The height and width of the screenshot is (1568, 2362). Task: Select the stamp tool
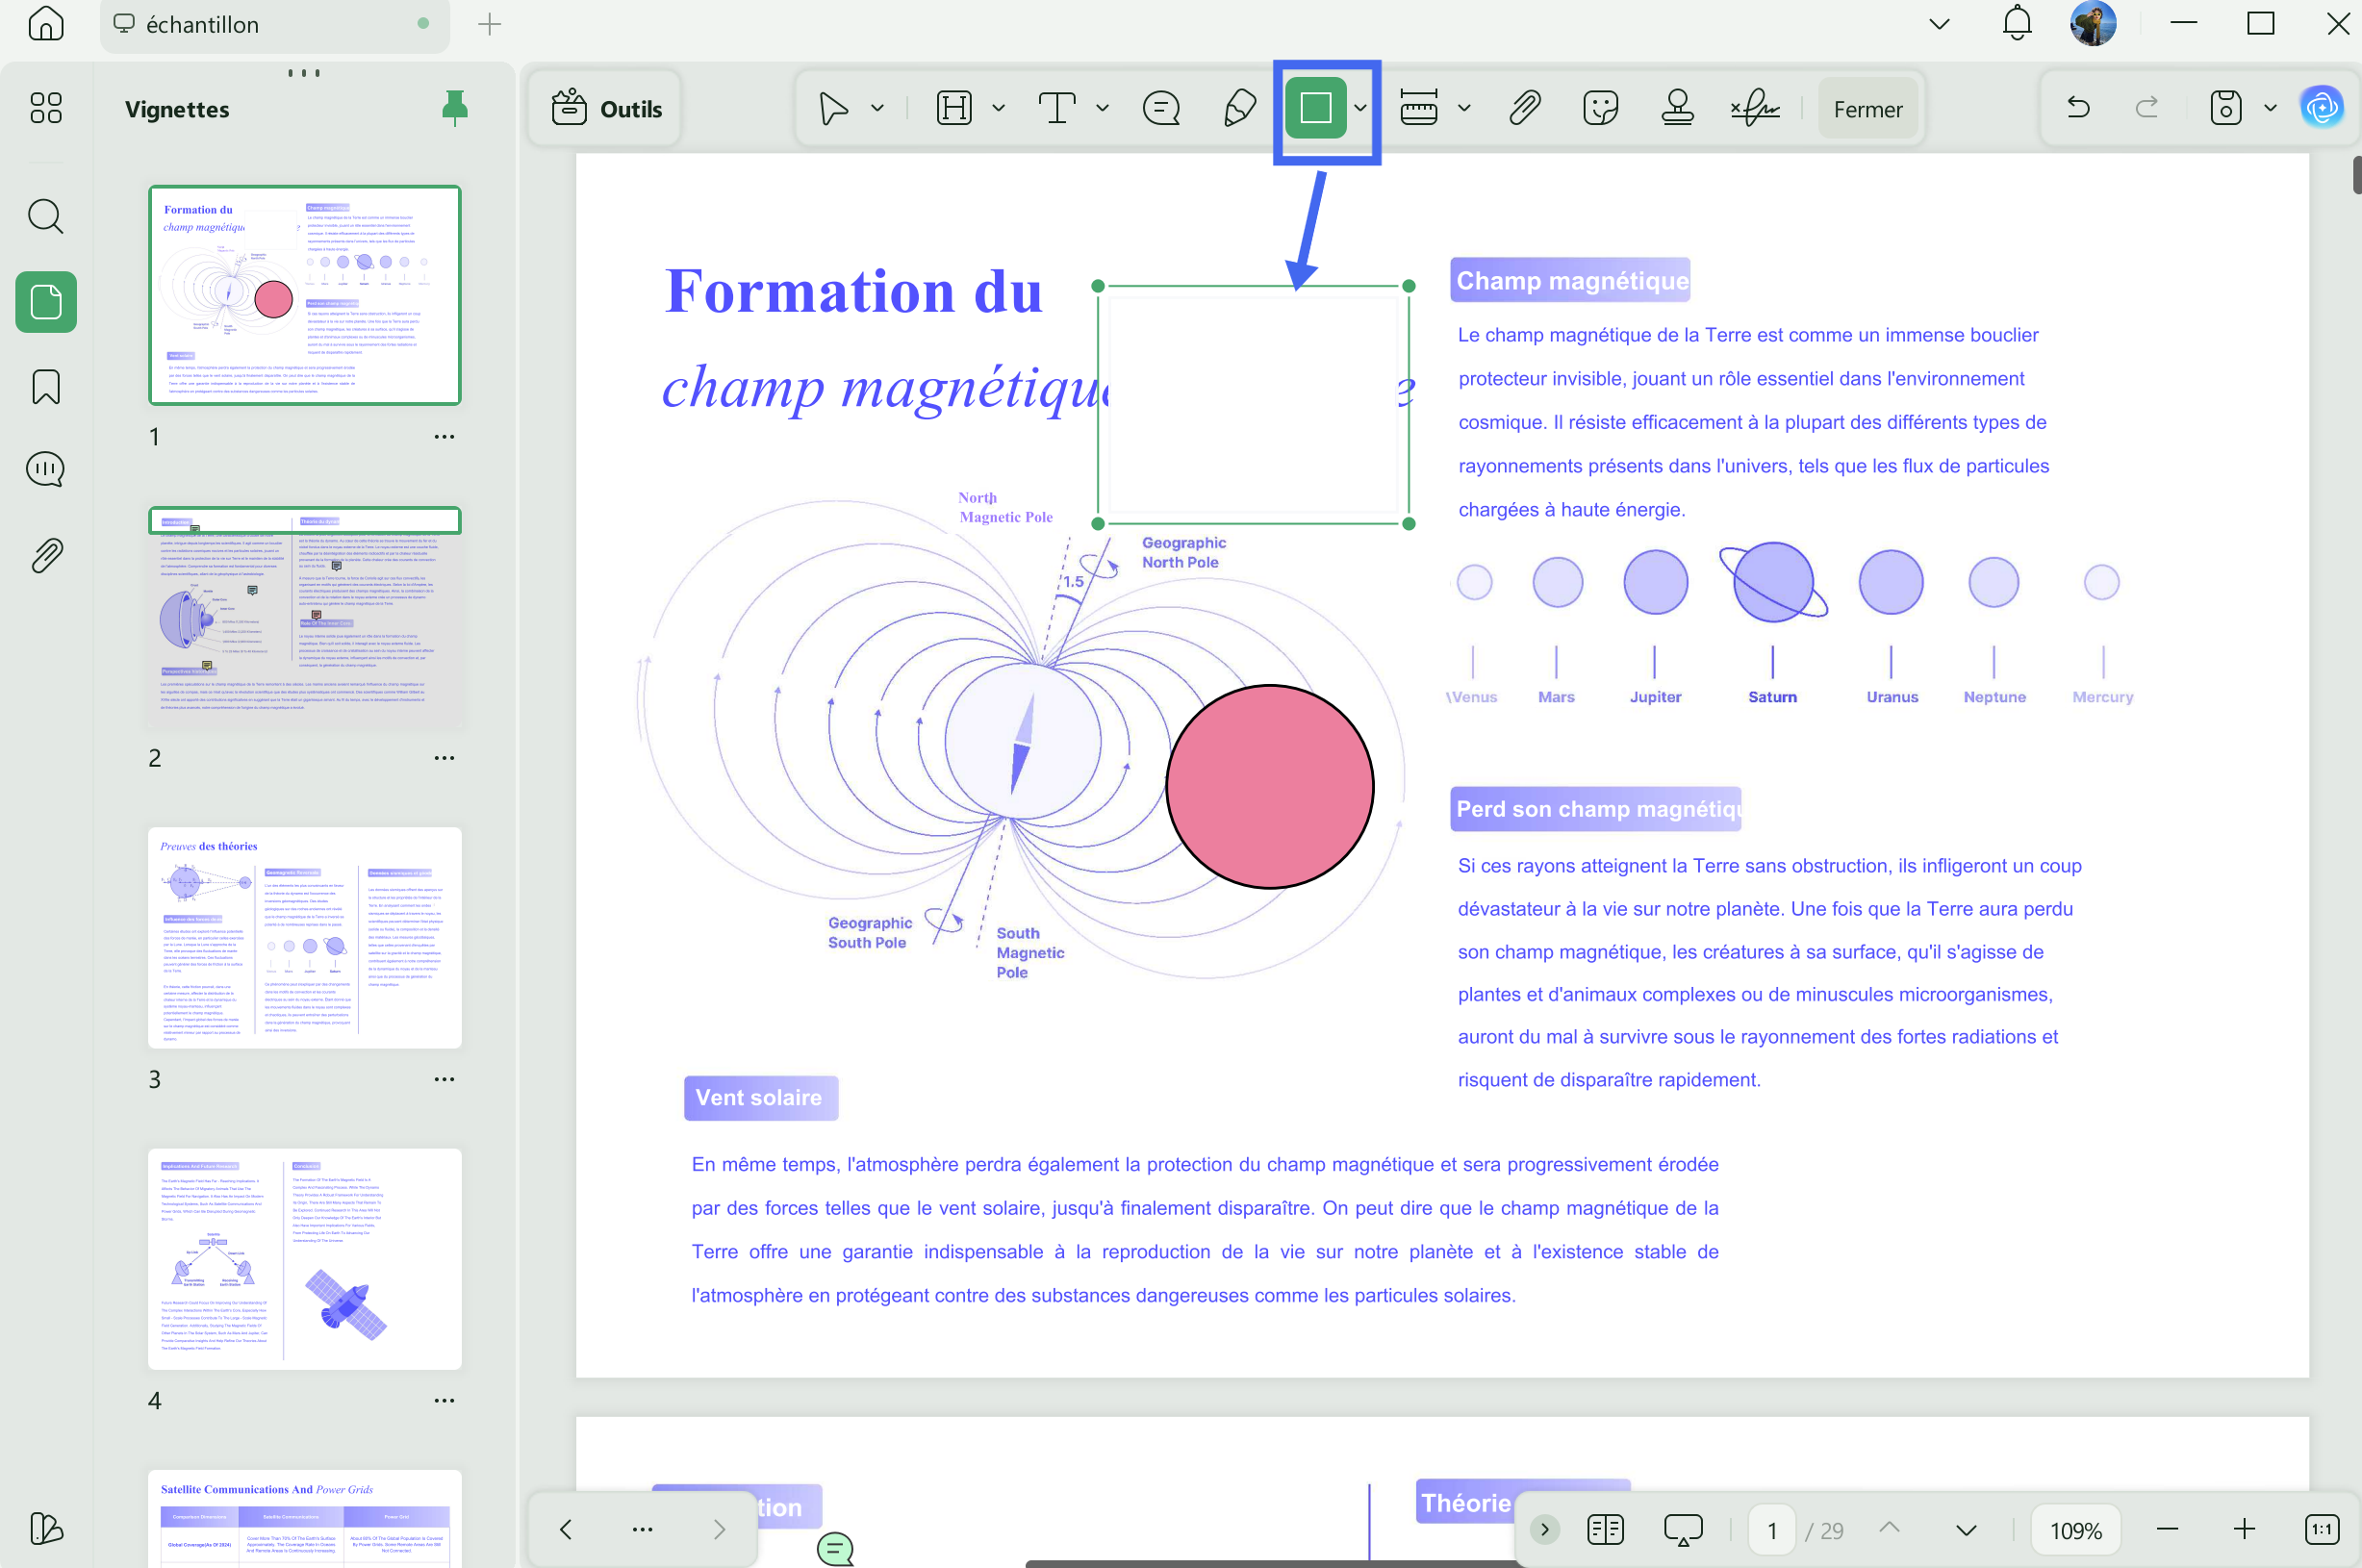pos(1677,108)
